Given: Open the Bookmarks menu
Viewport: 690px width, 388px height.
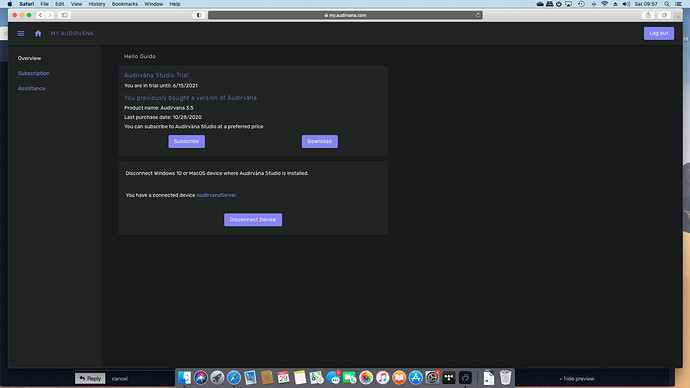Looking at the screenshot, I should click(x=125, y=4).
